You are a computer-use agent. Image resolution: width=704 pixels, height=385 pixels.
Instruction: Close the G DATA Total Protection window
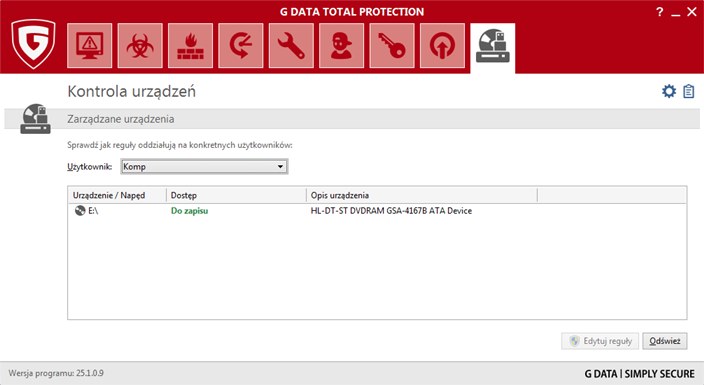(692, 12)
